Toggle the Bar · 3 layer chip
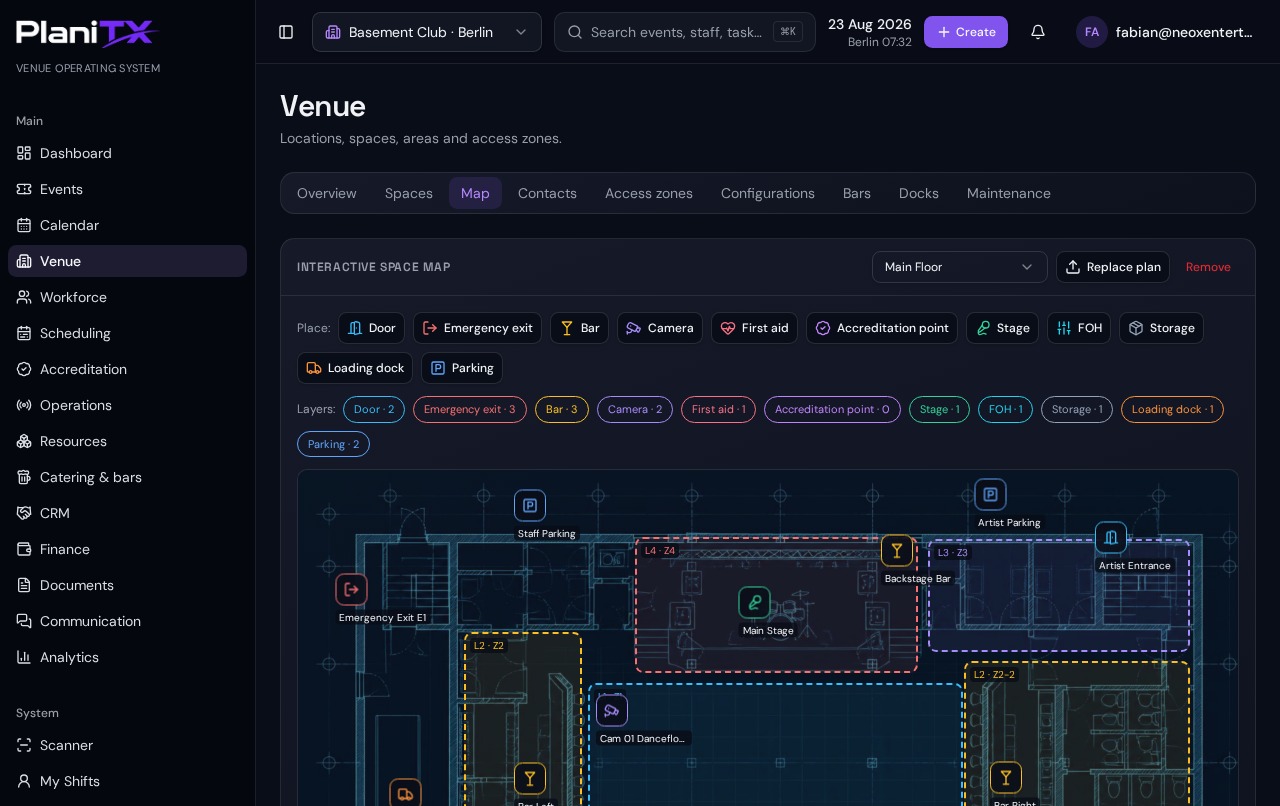This screenshot has height=806, width=1280. pos(562,409)
